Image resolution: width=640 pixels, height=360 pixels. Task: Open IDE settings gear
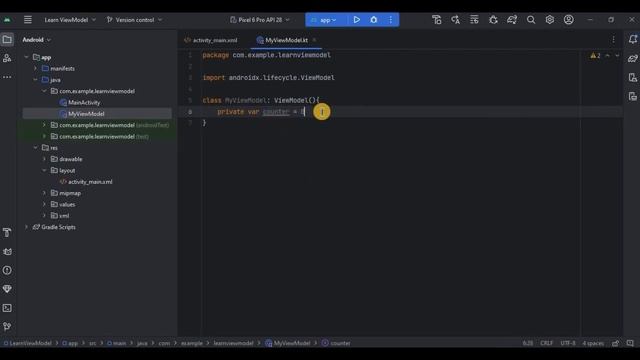click(x=550, y=20)
